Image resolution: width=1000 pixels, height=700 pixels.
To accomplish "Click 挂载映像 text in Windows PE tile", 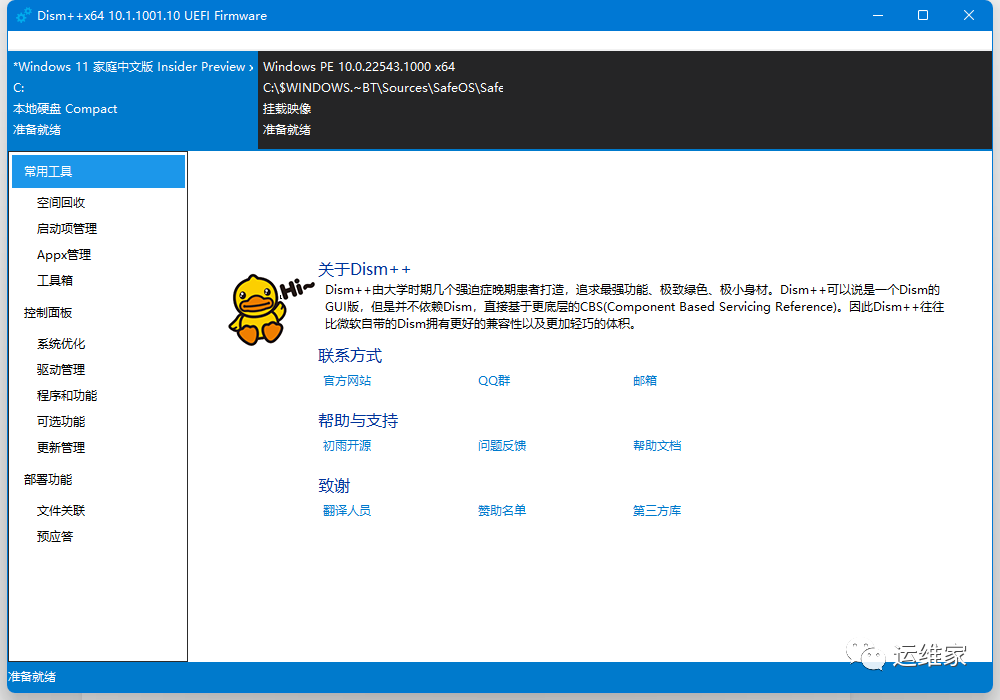I will pos(287,109).
